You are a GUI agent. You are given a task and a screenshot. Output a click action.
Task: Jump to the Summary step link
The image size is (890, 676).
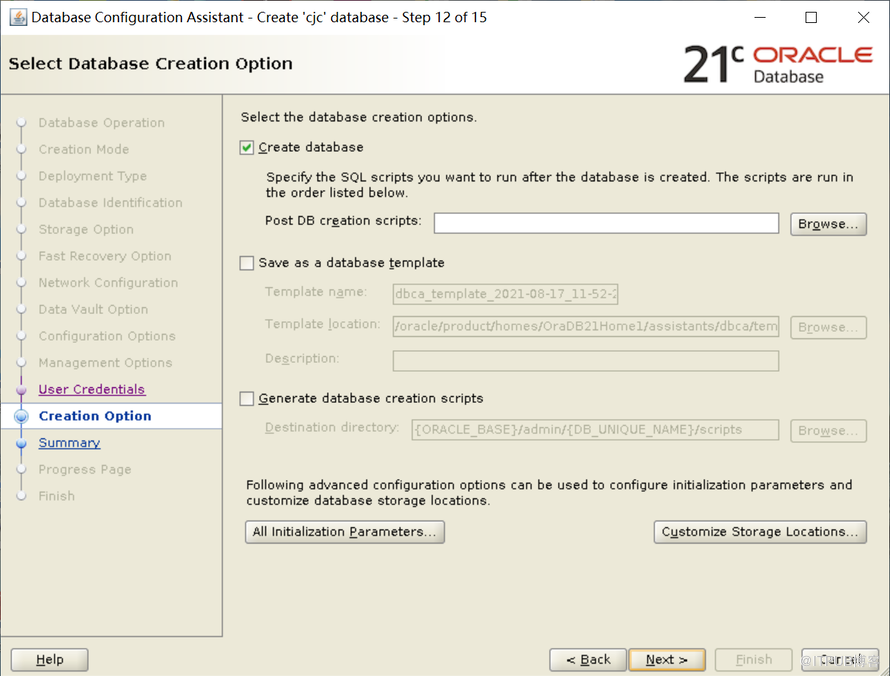[x=69, y=443]
